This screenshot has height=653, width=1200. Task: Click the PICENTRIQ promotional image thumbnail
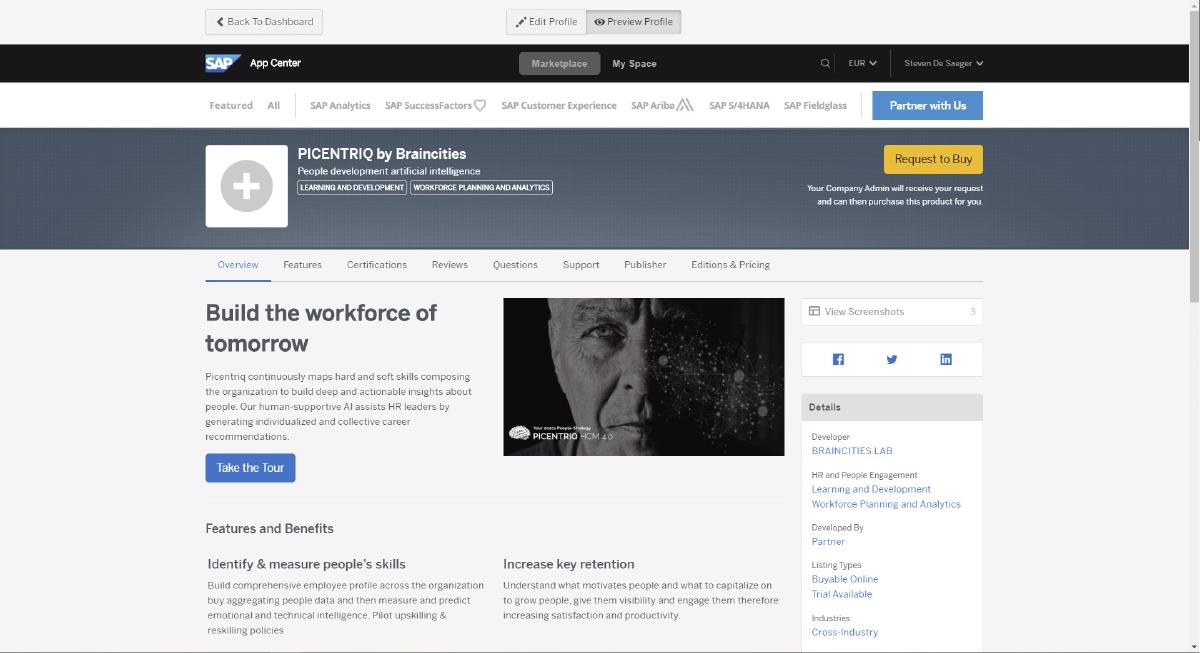click(x=643, y=377)
